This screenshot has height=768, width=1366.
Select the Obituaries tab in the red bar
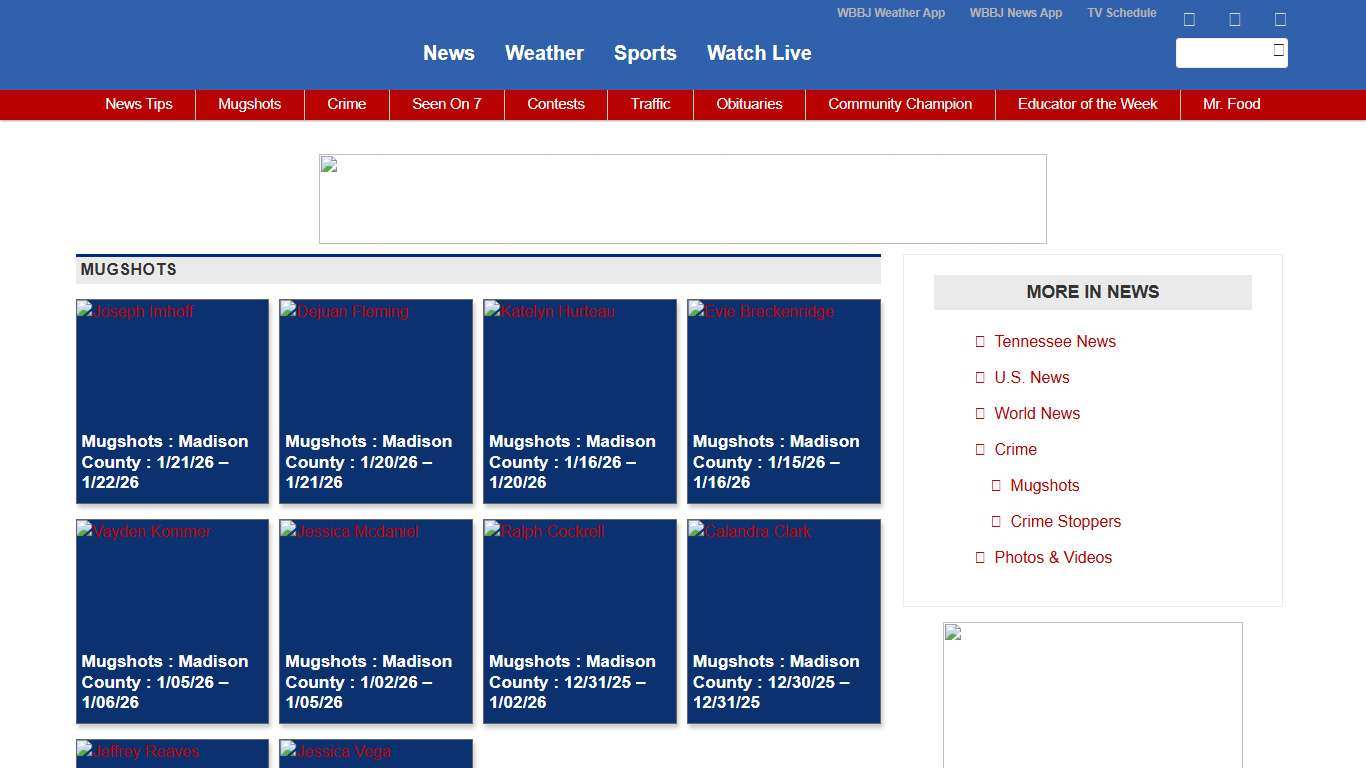tap(749, 104)
